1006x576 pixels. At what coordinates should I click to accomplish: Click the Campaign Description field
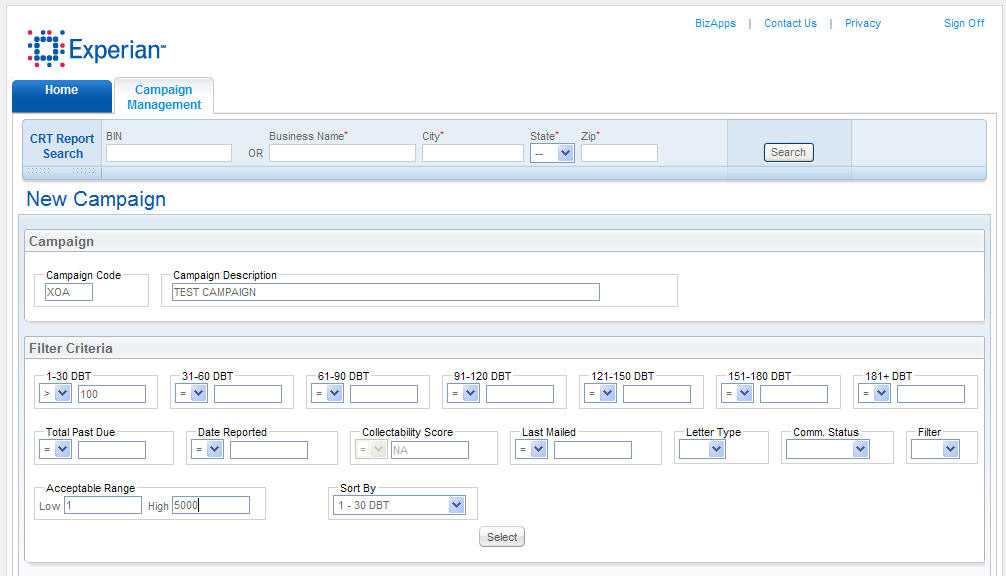coord(386,292)
